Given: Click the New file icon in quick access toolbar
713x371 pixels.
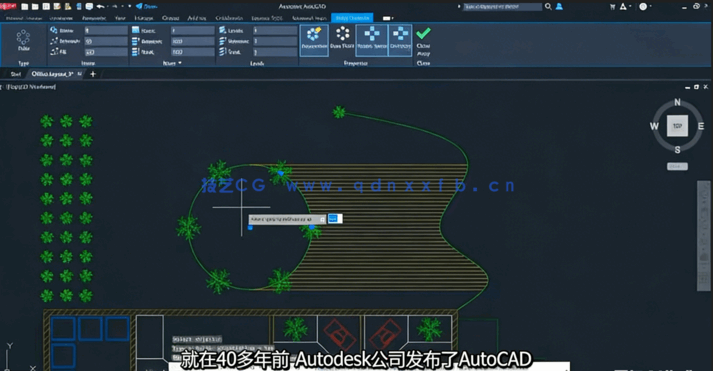Looking at the screenshot, I should [25, 6].
